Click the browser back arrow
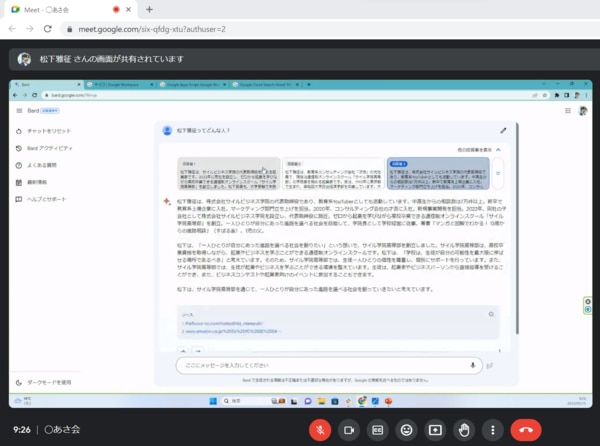 13,30
